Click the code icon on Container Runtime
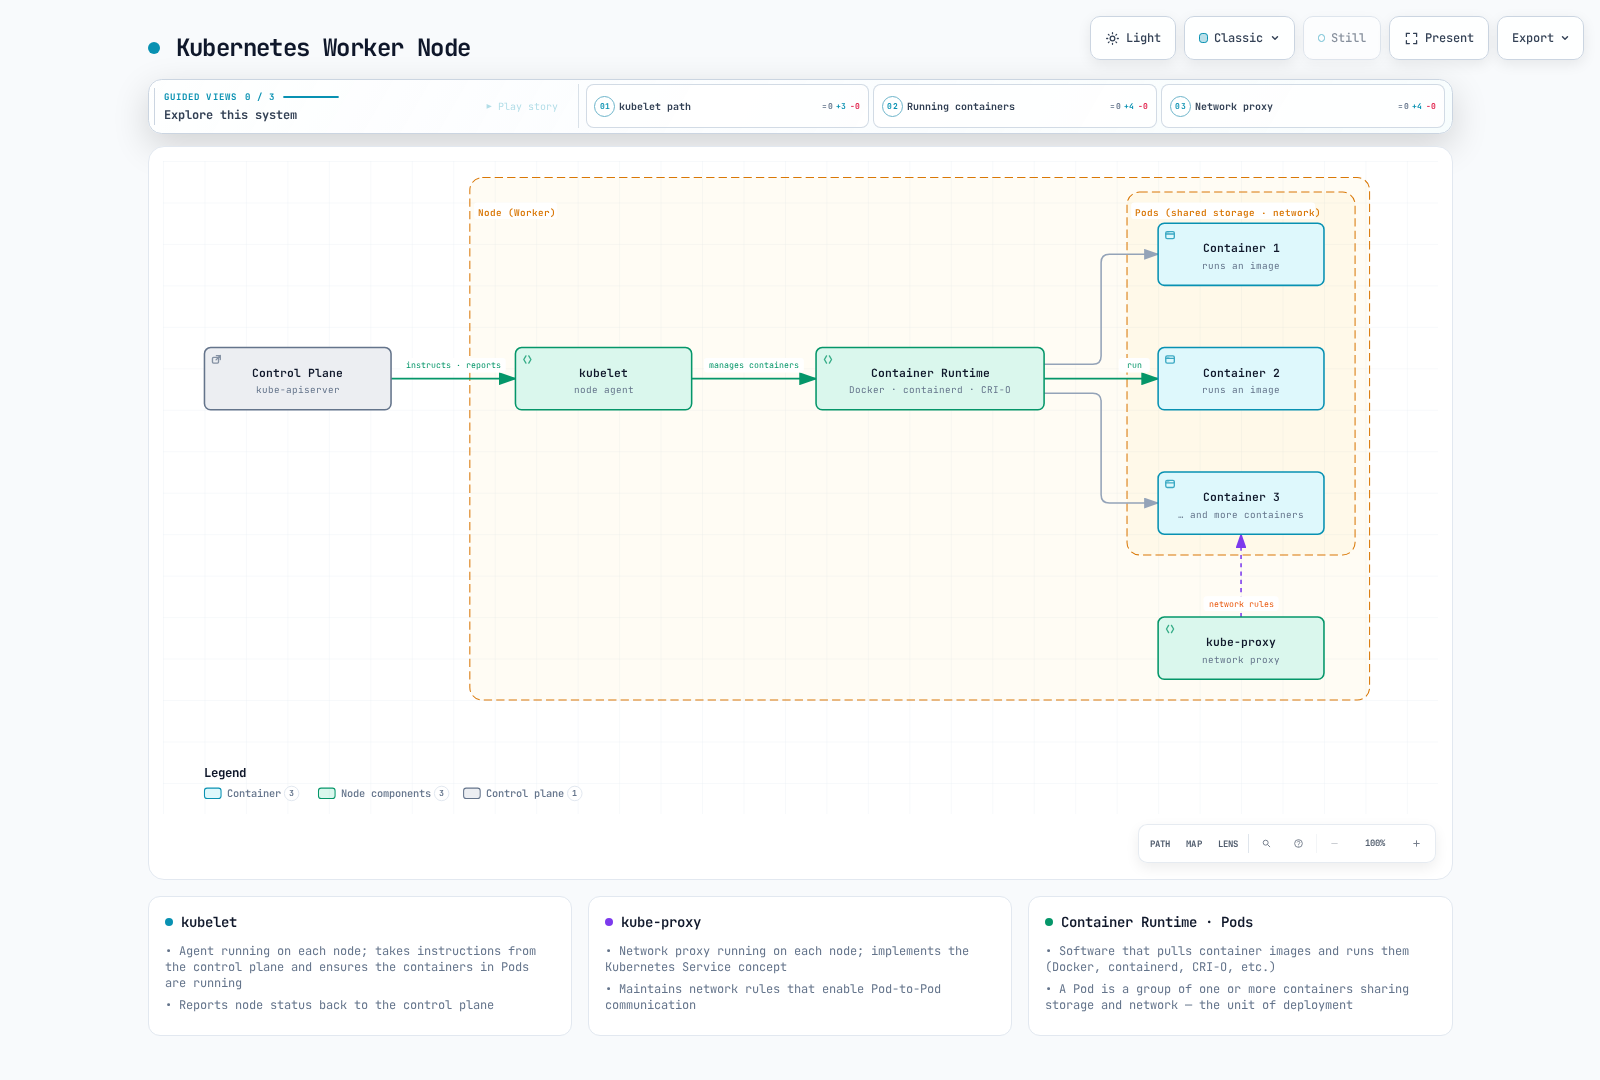This screenshot has width=1600, height=1080. (828, 359)
